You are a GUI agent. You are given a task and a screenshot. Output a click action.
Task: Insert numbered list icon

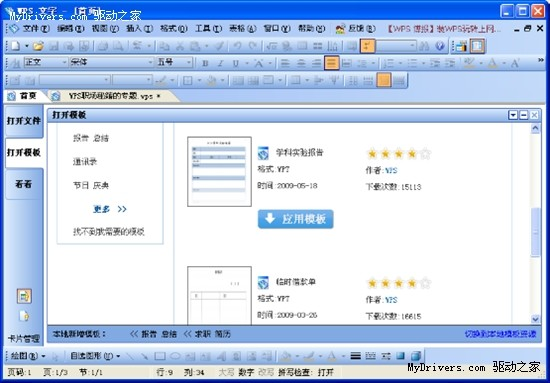388,63
